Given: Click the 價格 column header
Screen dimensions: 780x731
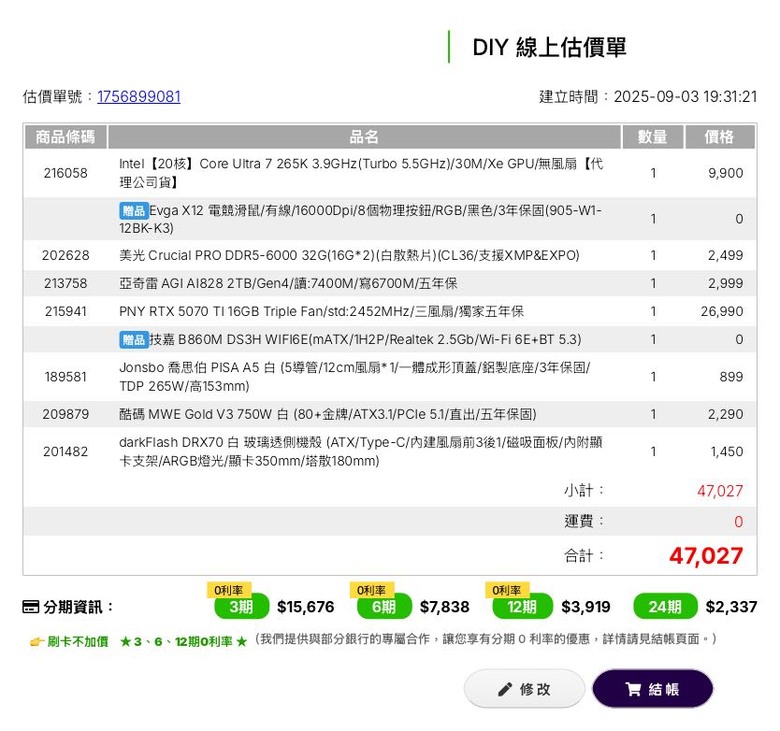Looking at the screenshot, I should pyautogui.click(x=719, y=137).
